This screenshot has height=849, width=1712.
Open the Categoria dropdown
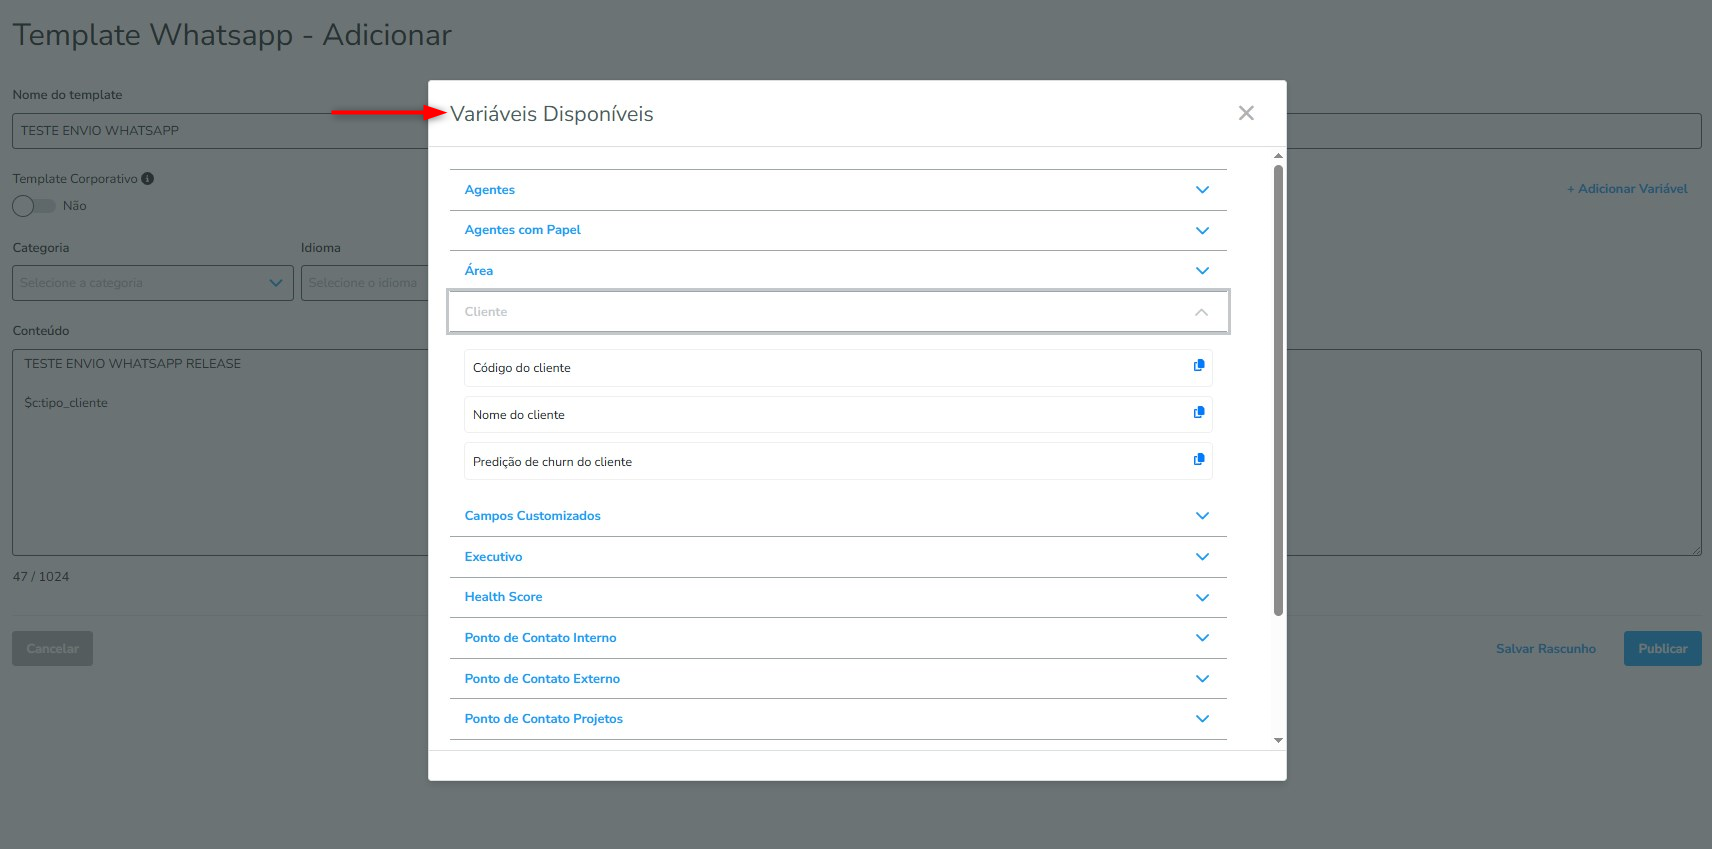tap(152, 283)
